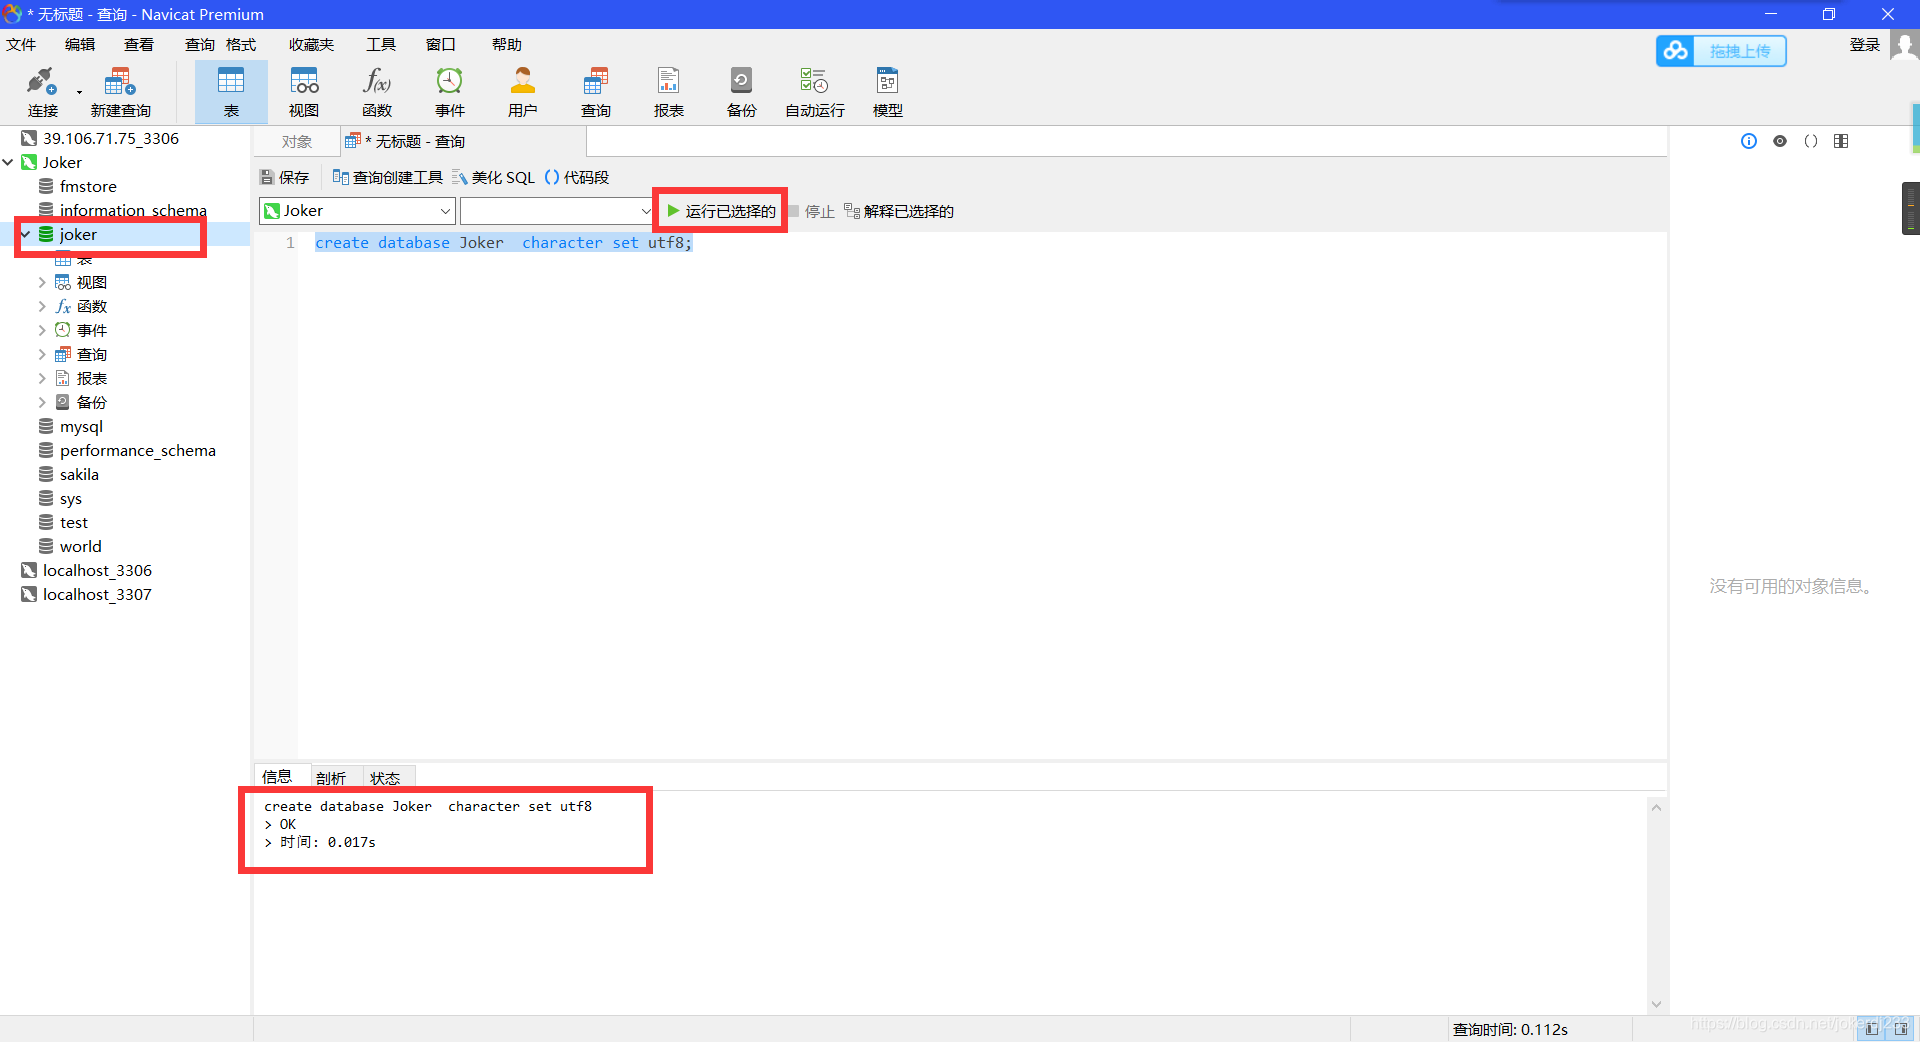Select the Table (表) toolbar icon

(231, 92)
